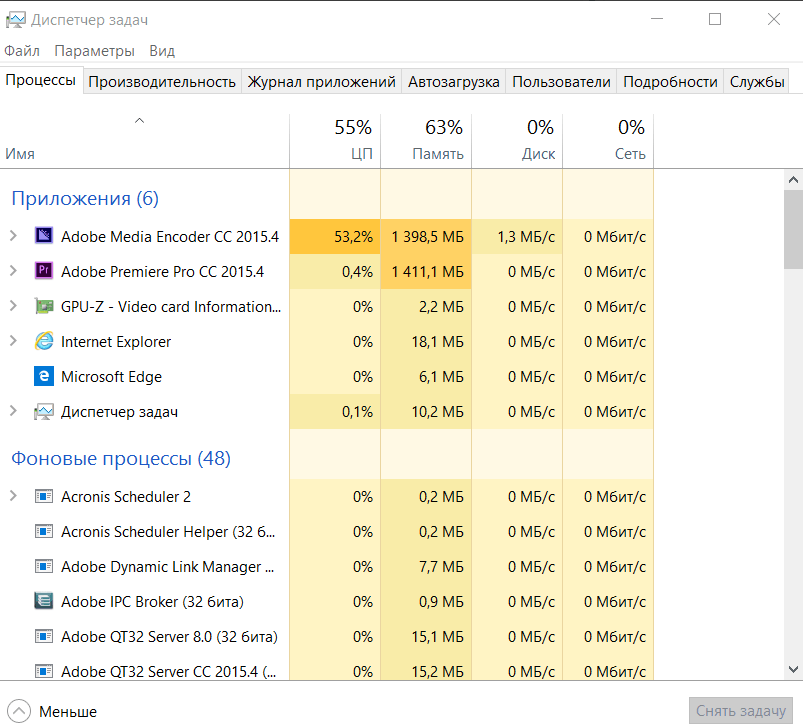Image resolution: width=803 pixels, height=728 pixels.
Task: Click the 1,3 МБ/с disk cell
Action: click(x=517, y=237)
